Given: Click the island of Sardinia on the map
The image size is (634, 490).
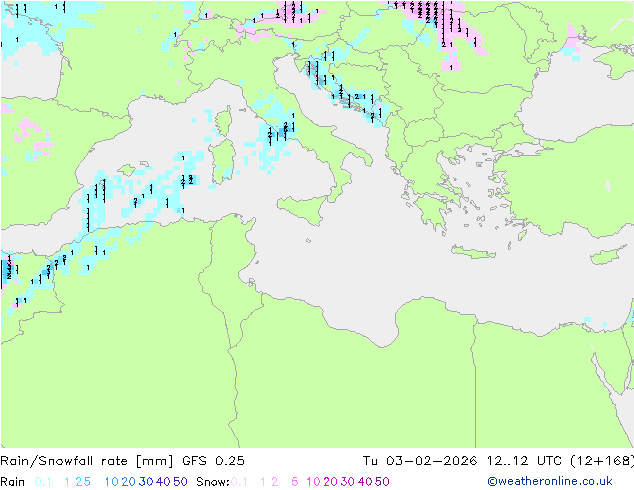Looking at the screenshot, I should tap(222, 162).
